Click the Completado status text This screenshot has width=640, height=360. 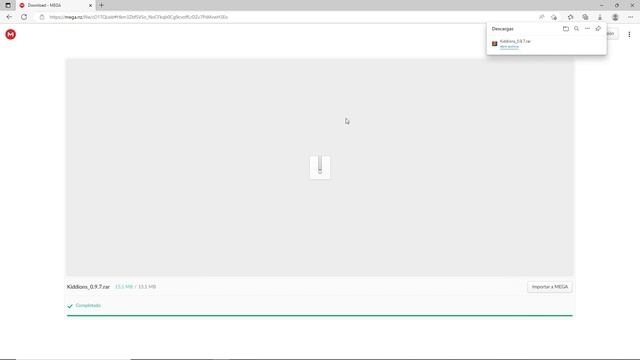click(x=88, y=305)
